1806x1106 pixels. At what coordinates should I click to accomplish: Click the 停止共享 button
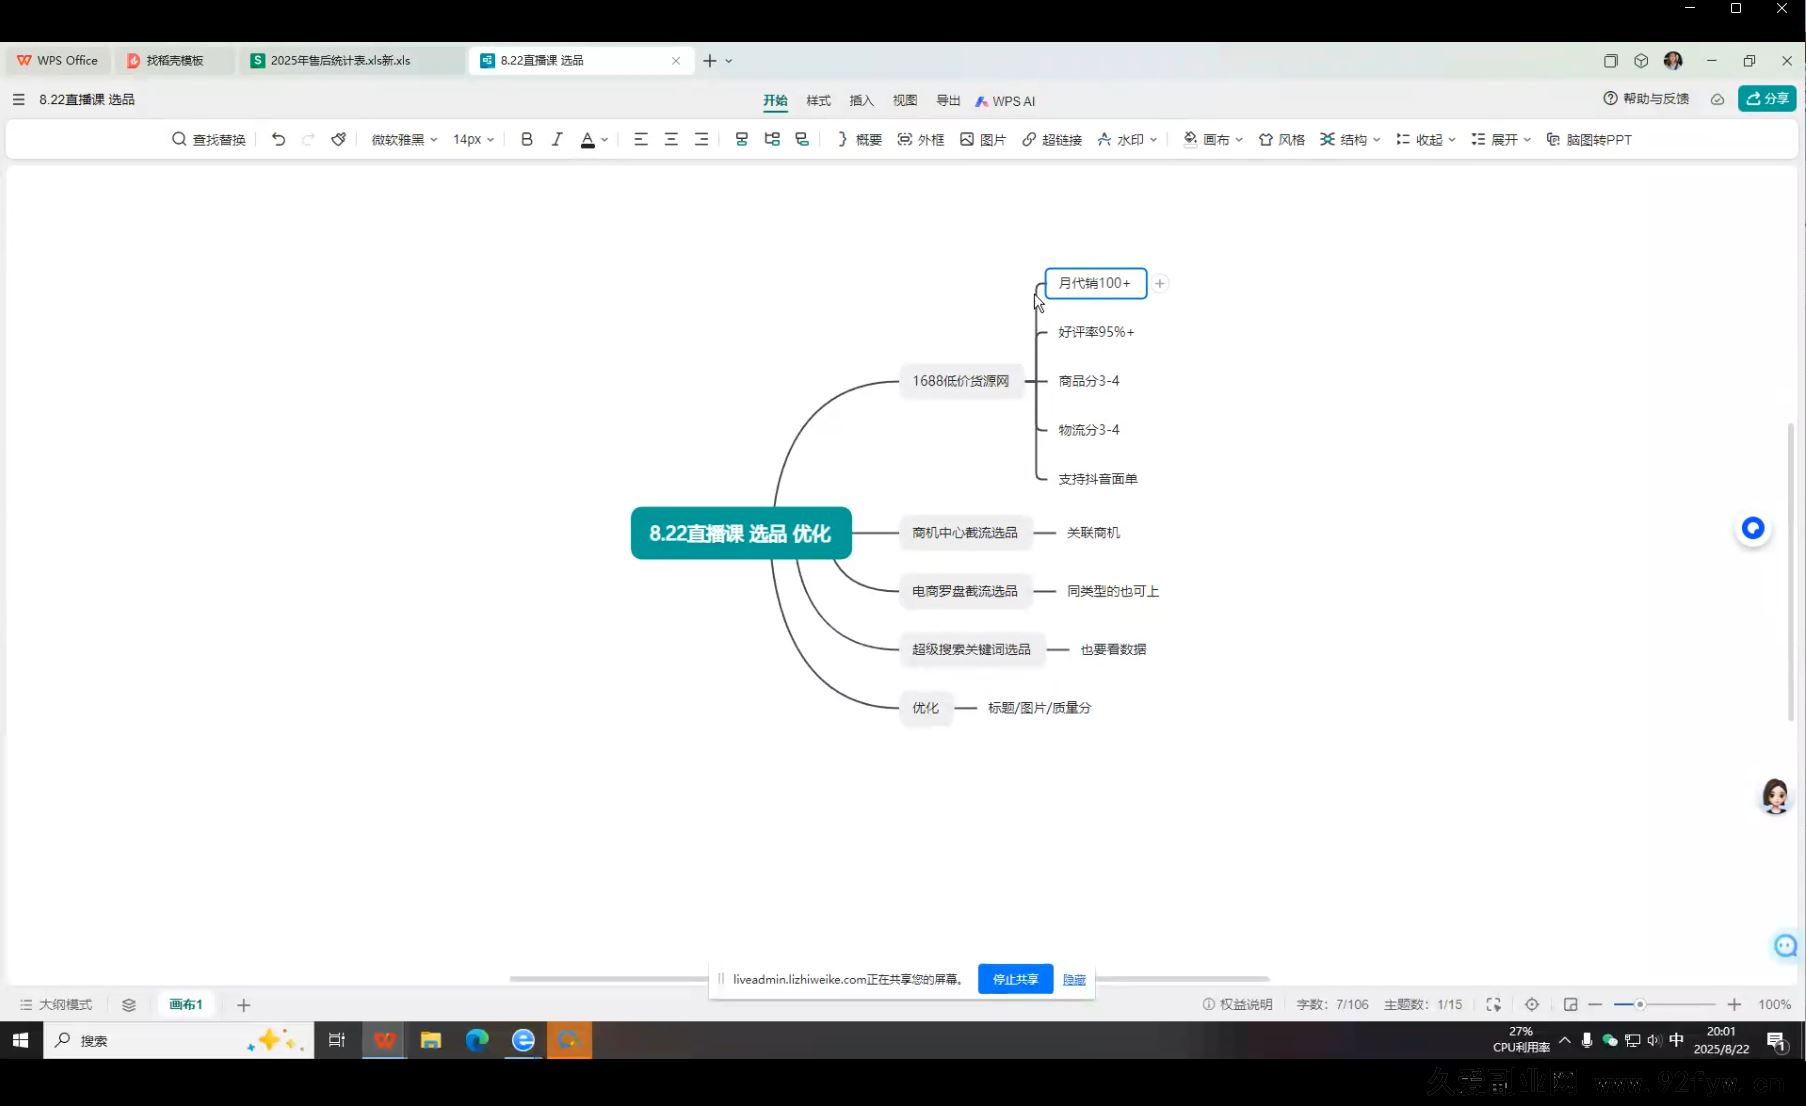pos(1015,980)
